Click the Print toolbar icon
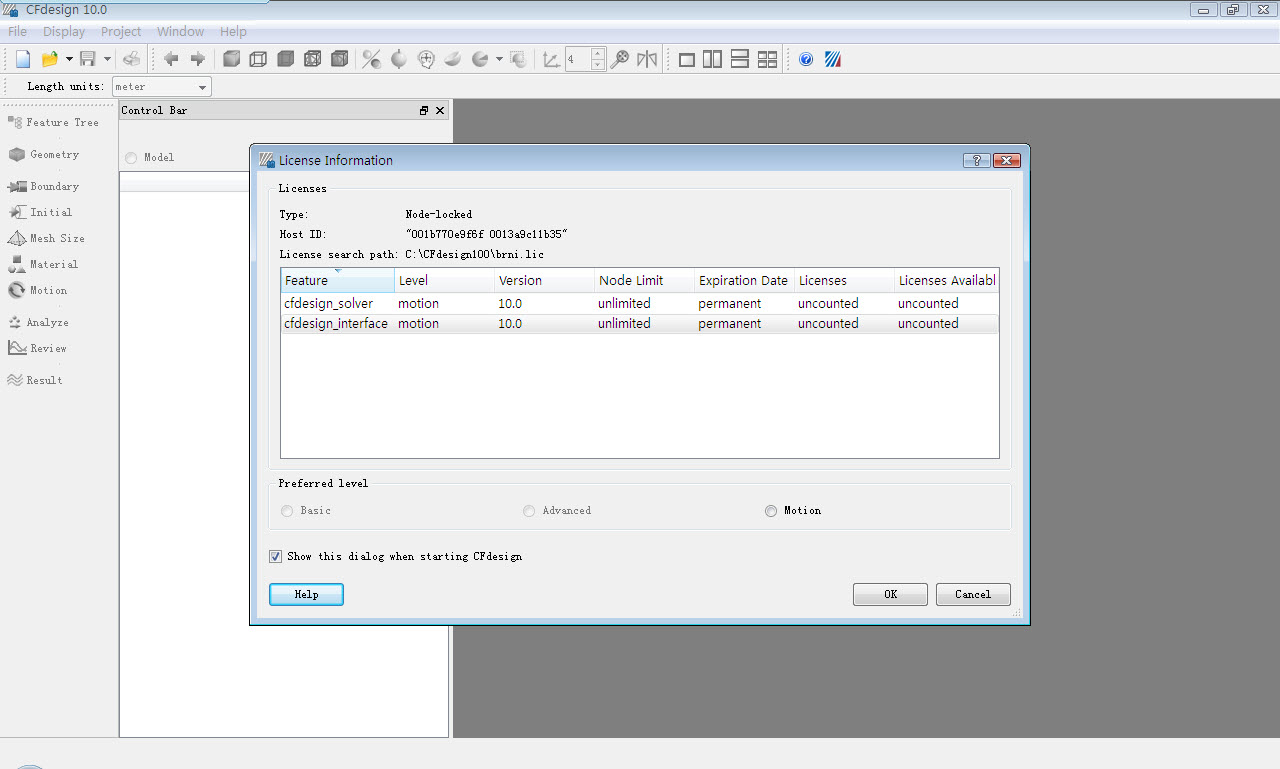This screenshot has height=769, width=1280. coord(132,59)
